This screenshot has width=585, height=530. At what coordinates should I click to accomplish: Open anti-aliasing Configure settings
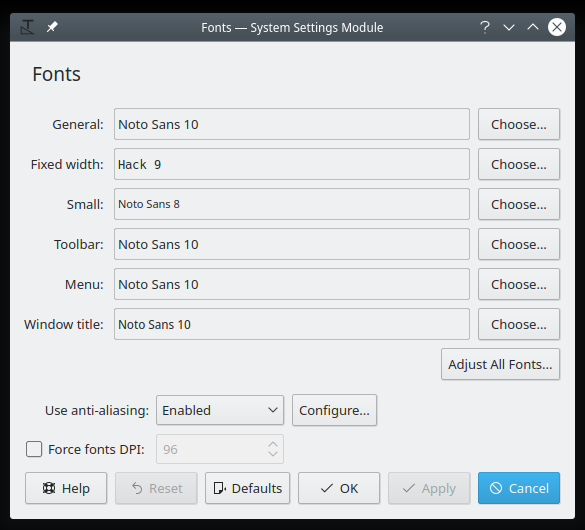point(334,410)
